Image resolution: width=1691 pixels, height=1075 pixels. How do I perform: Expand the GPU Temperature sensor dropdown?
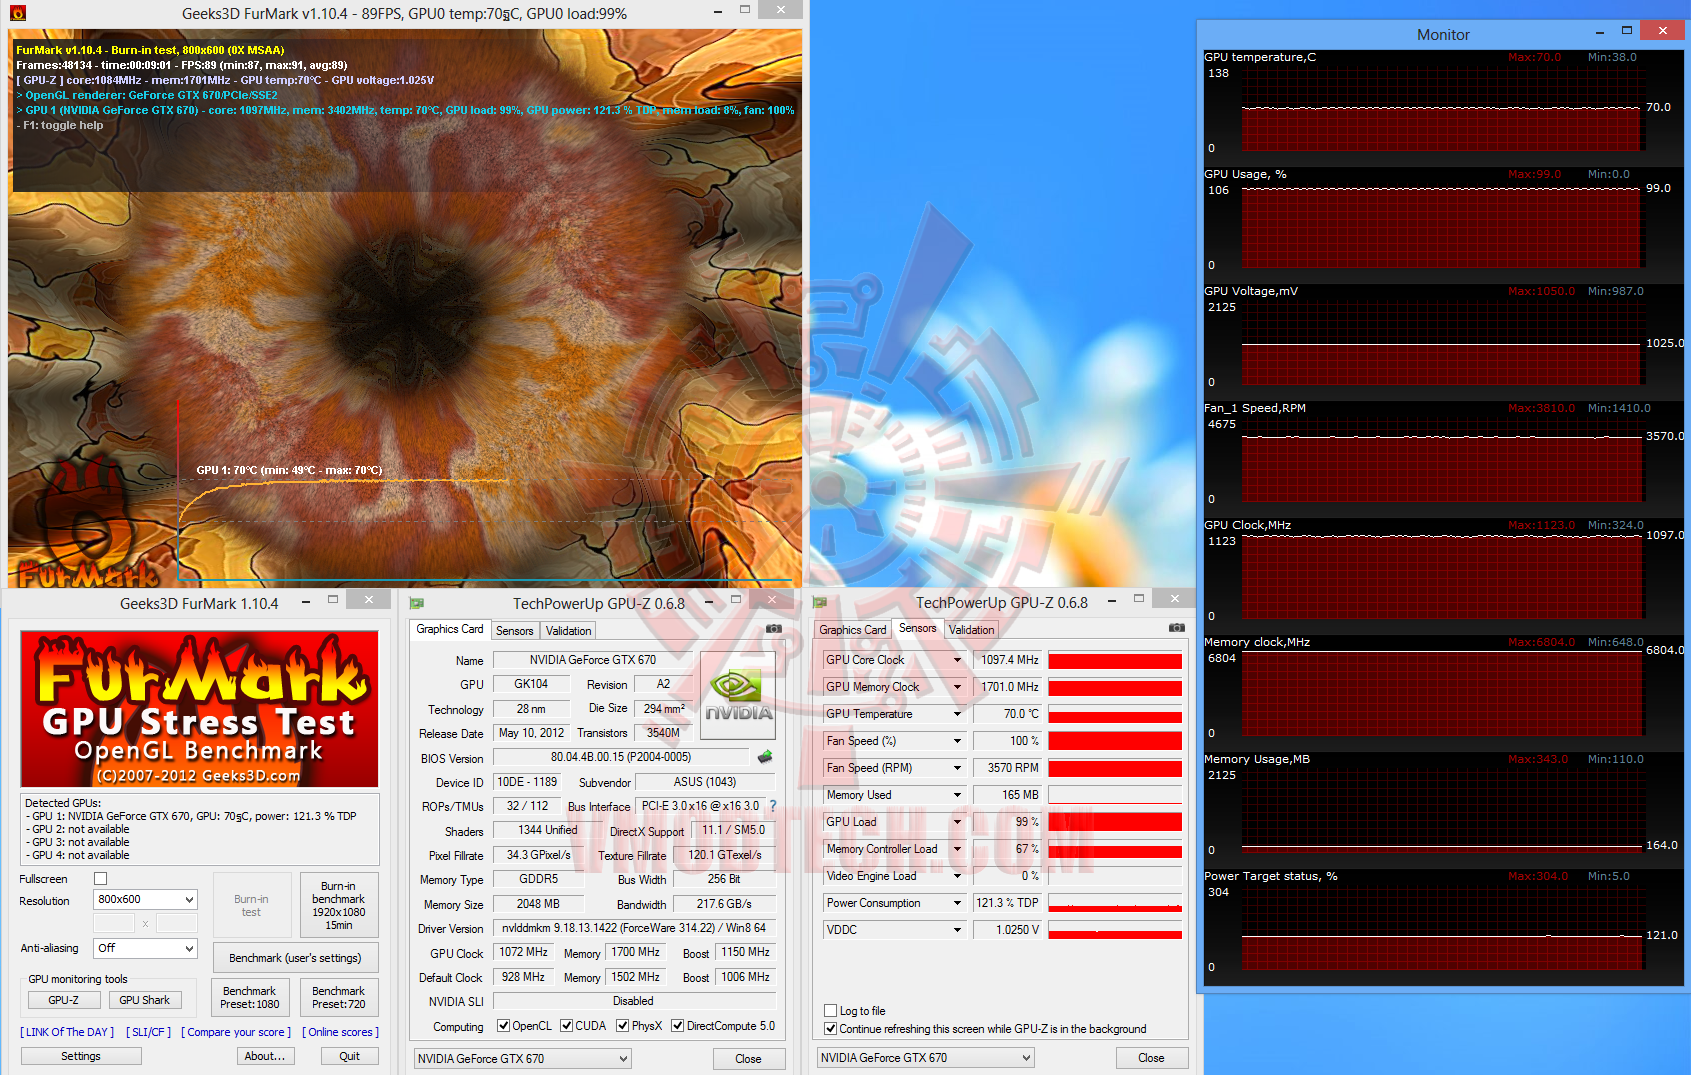pyautogui.click(x=957, y=714)
